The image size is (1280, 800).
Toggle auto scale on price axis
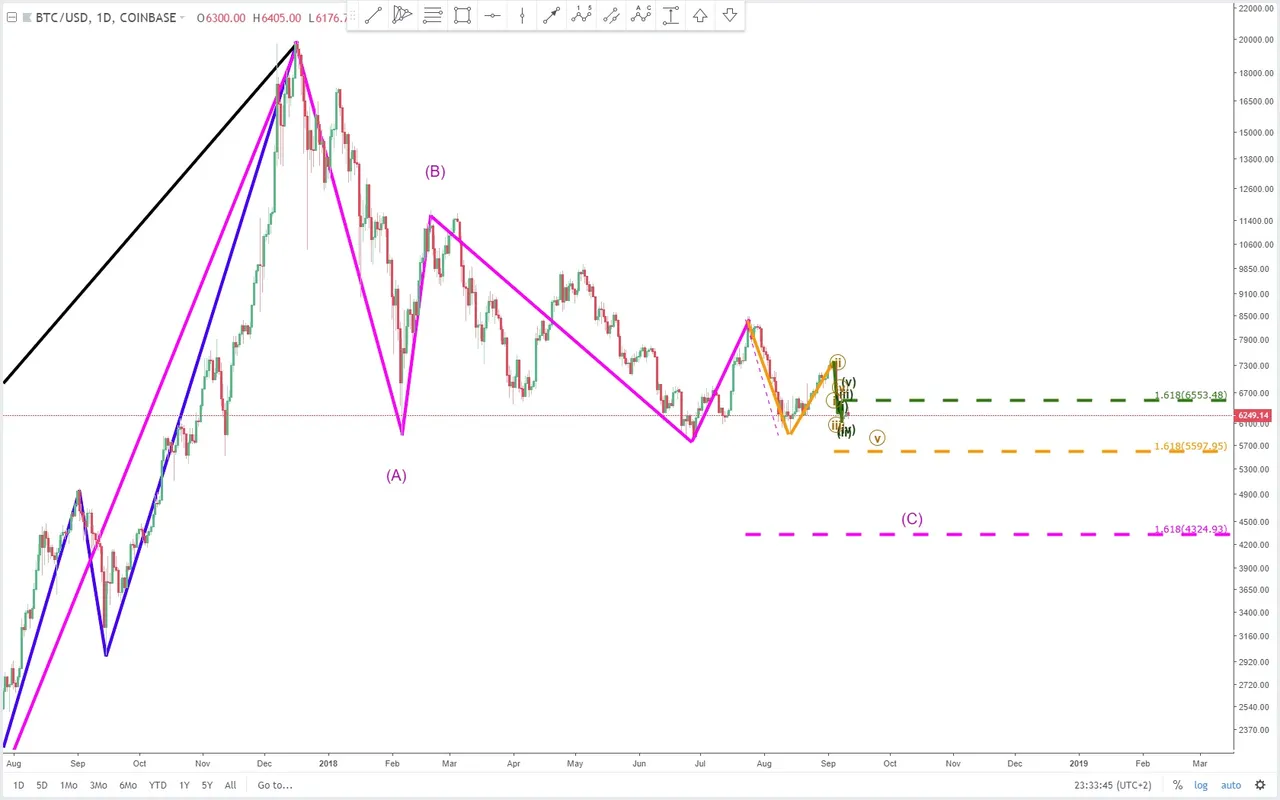pos(1231,785)
